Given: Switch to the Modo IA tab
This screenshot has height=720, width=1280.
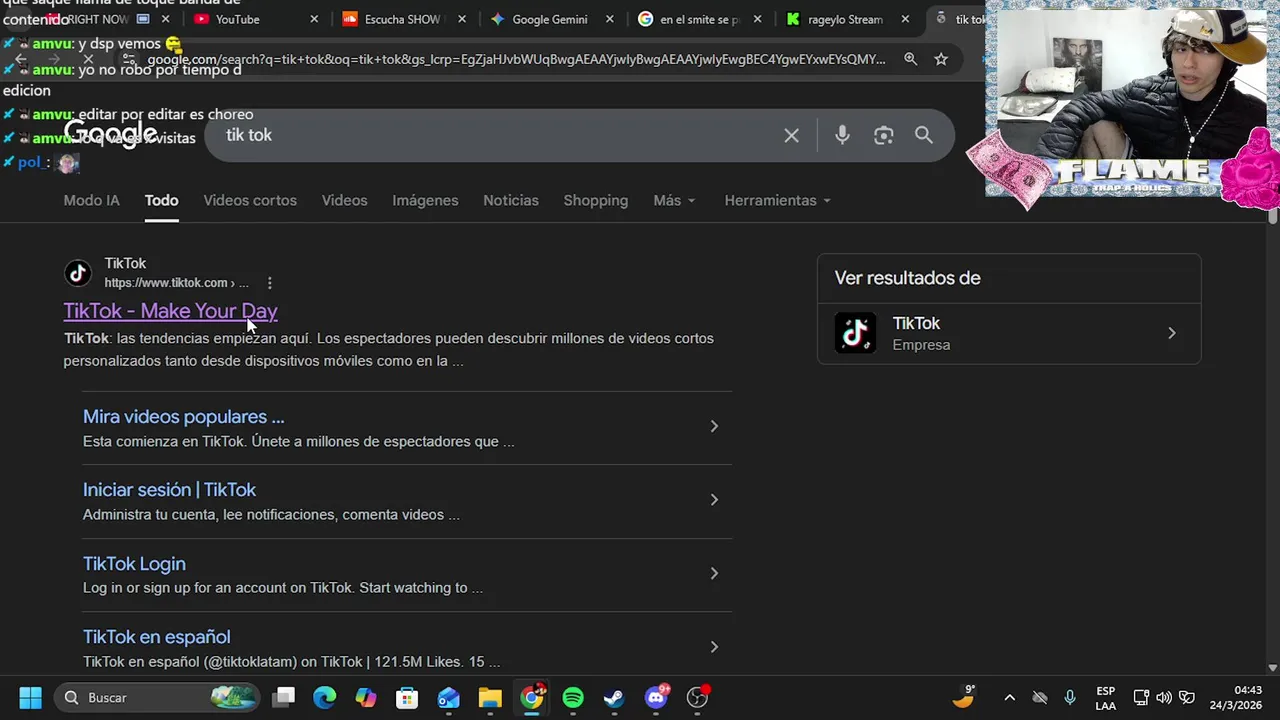Looking at the screenshot, I should (x=91, y=200).
